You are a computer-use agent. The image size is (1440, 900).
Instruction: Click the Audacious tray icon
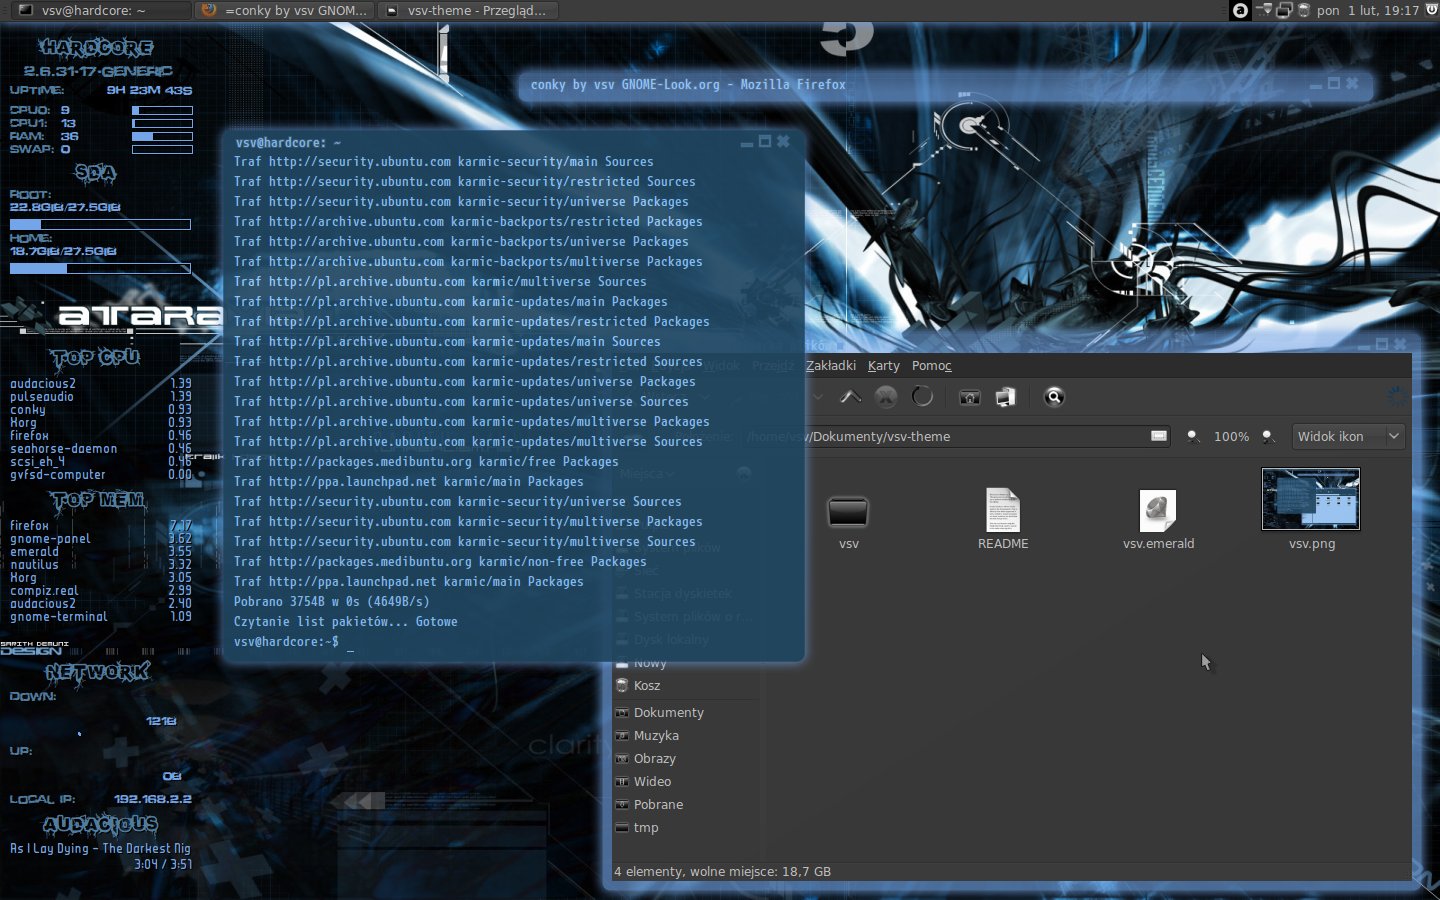pyautogui.click(x=1240, y=10)
